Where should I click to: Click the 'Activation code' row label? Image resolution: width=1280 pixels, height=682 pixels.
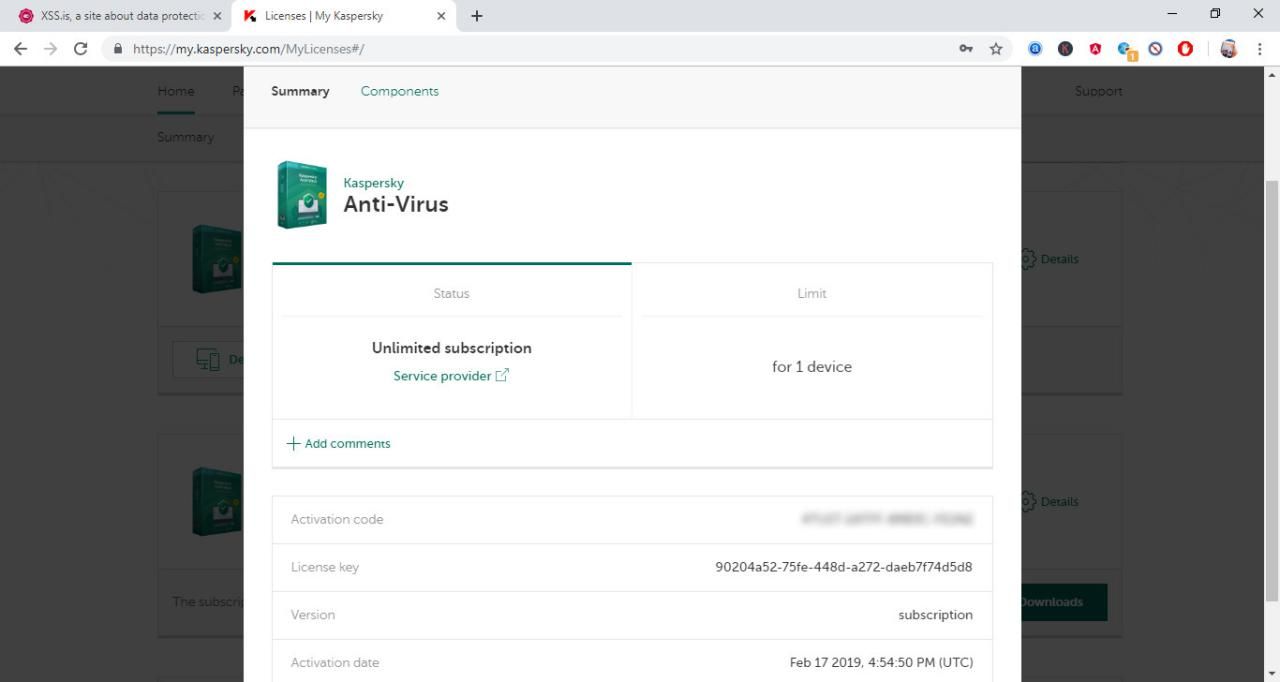click(337, 519)
